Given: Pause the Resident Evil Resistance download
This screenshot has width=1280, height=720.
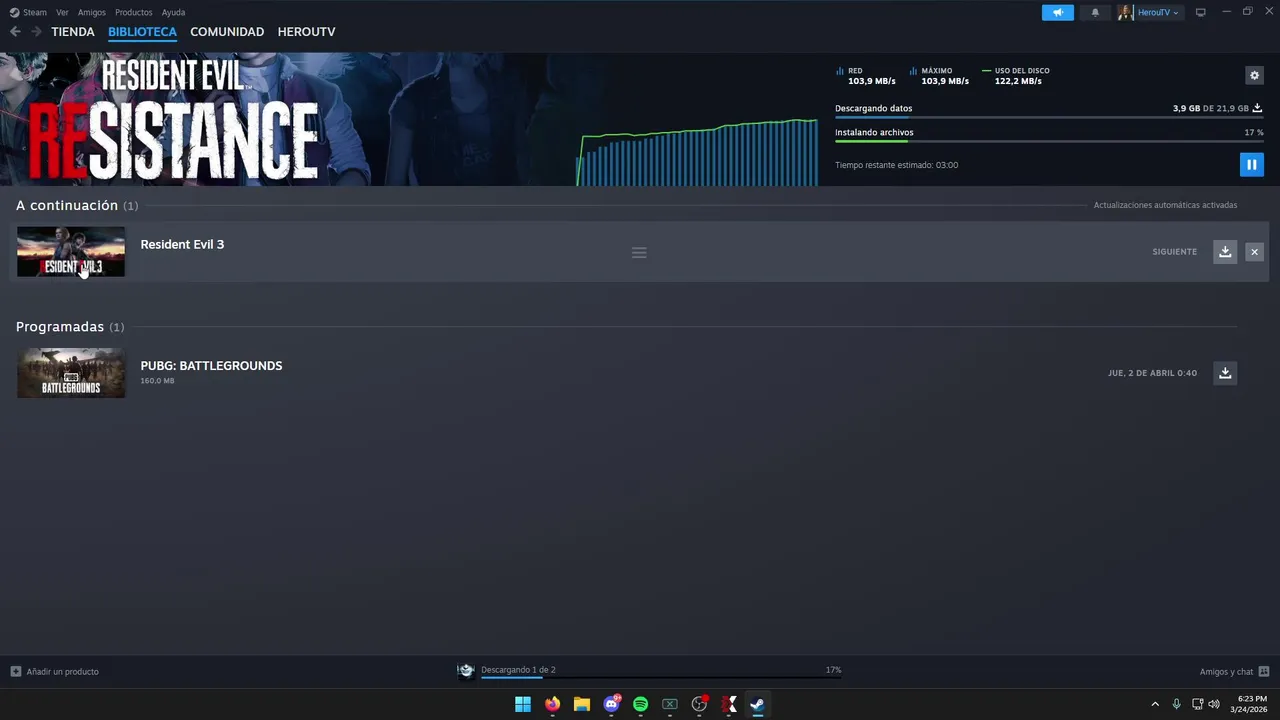Looking at the screenshot, I should point(1251,165).
